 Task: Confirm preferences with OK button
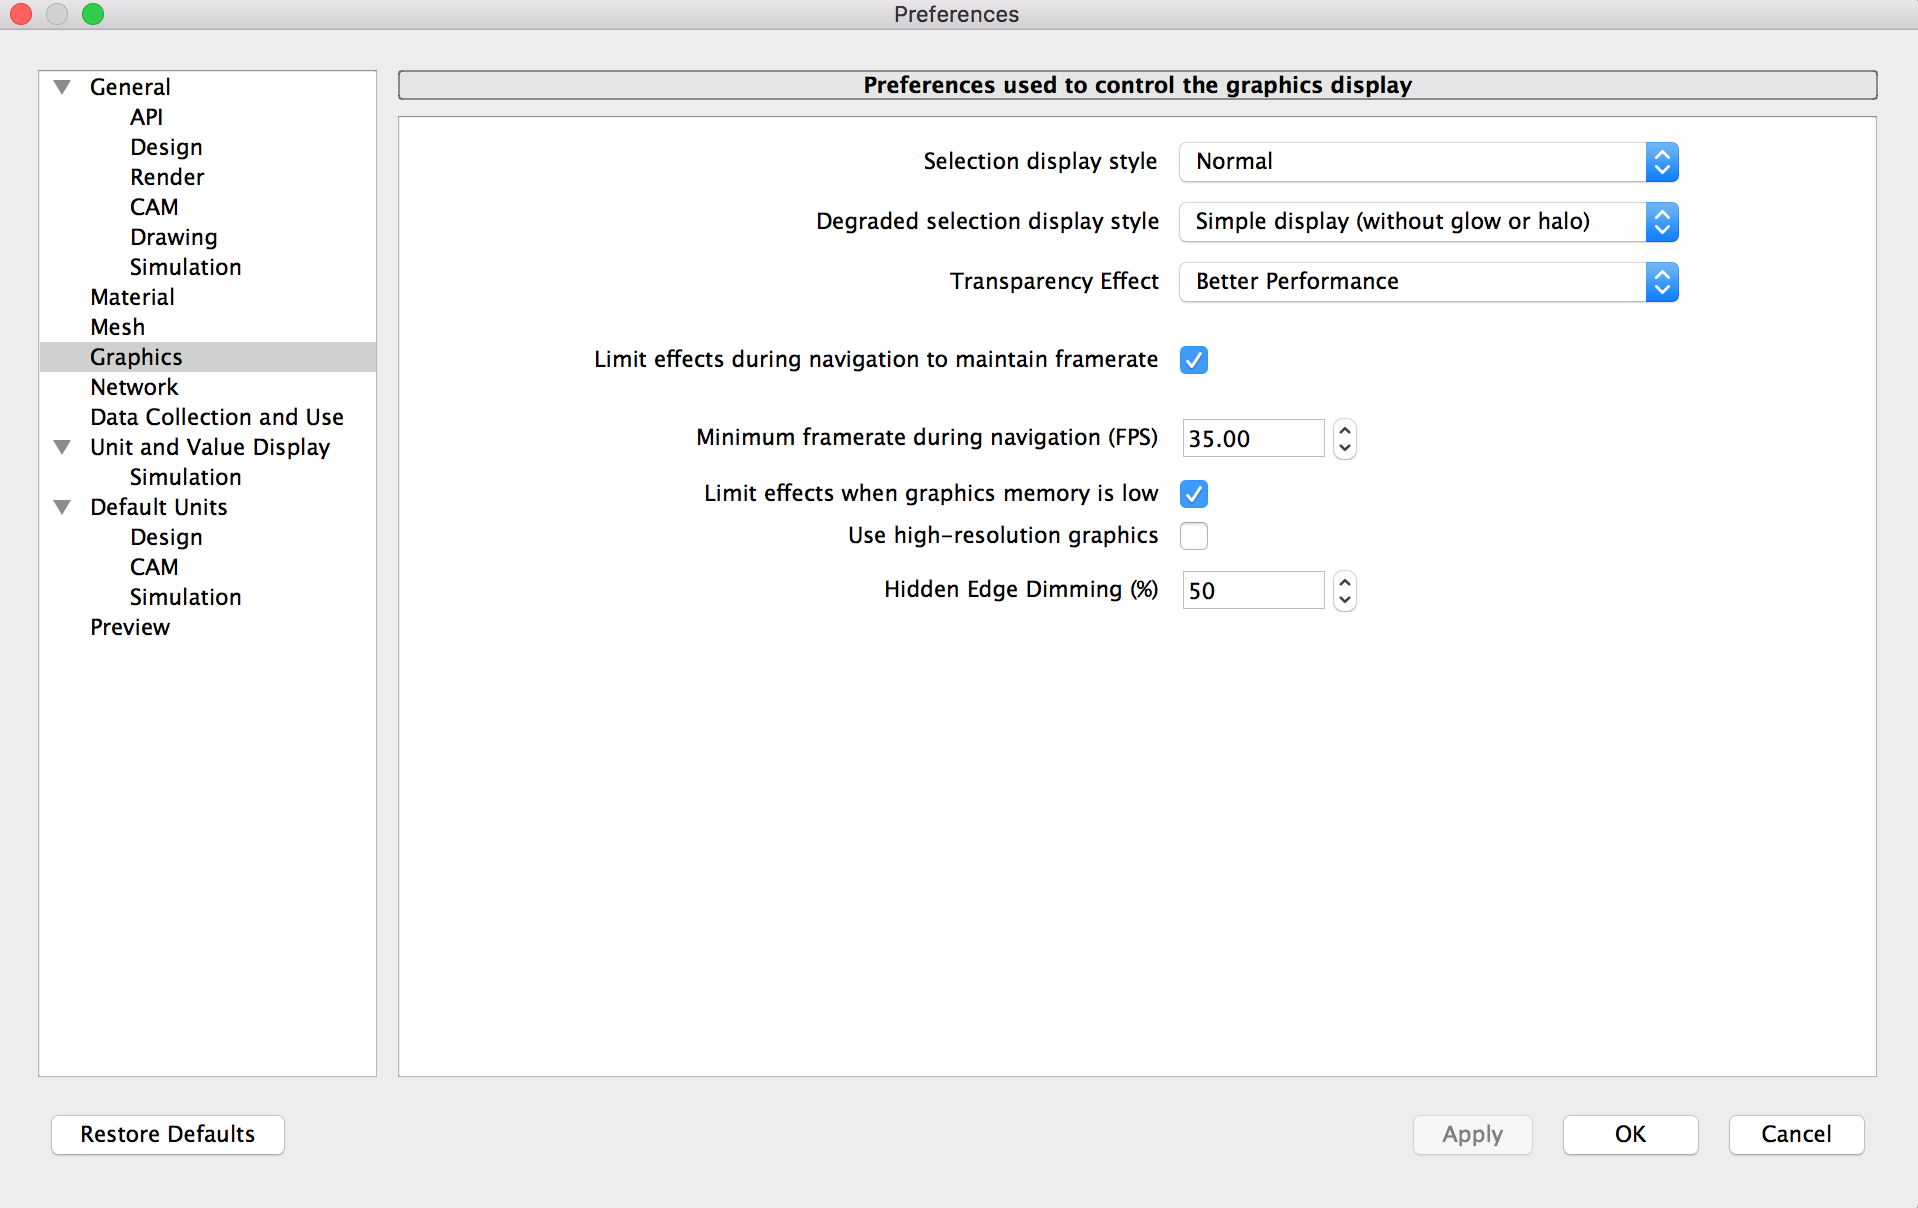pyautogui.click(x=1630, y=1135)
